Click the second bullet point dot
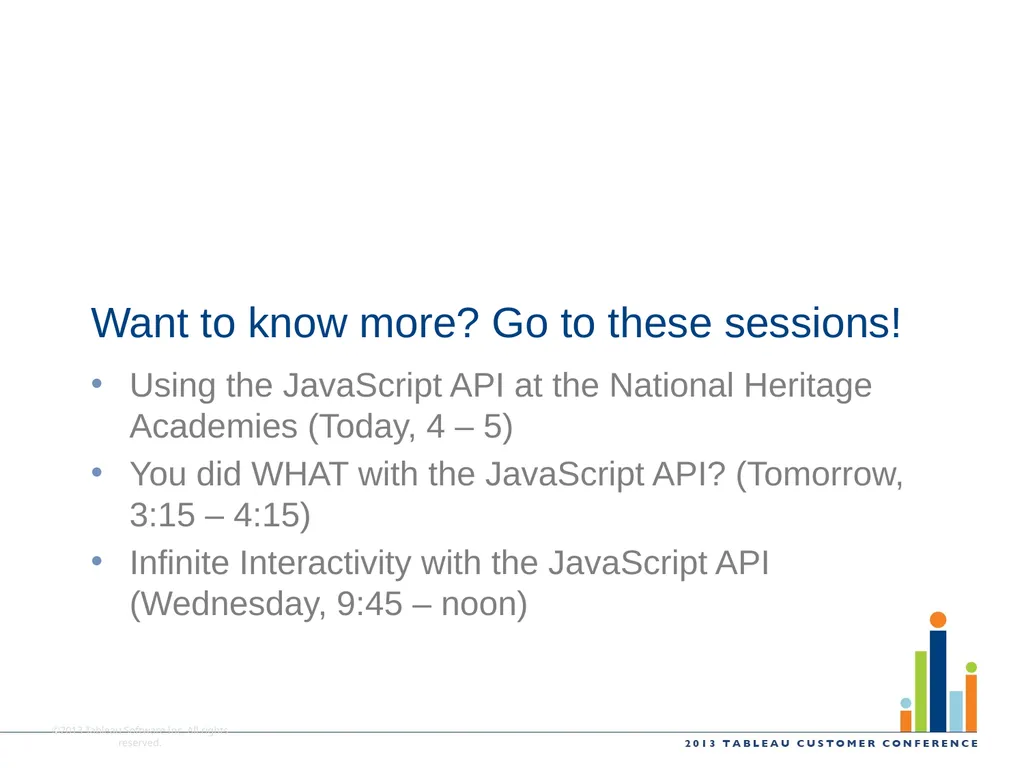1024x768 pixels. coord(97,472)
